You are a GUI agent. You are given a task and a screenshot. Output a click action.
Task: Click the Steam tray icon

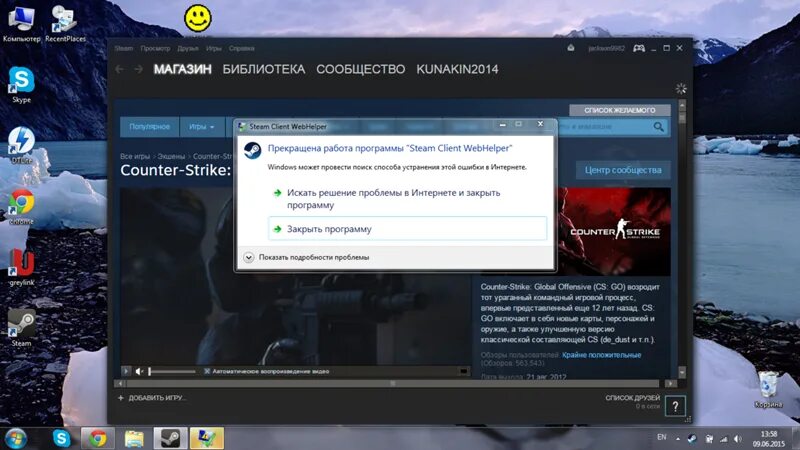coord(692,439)
